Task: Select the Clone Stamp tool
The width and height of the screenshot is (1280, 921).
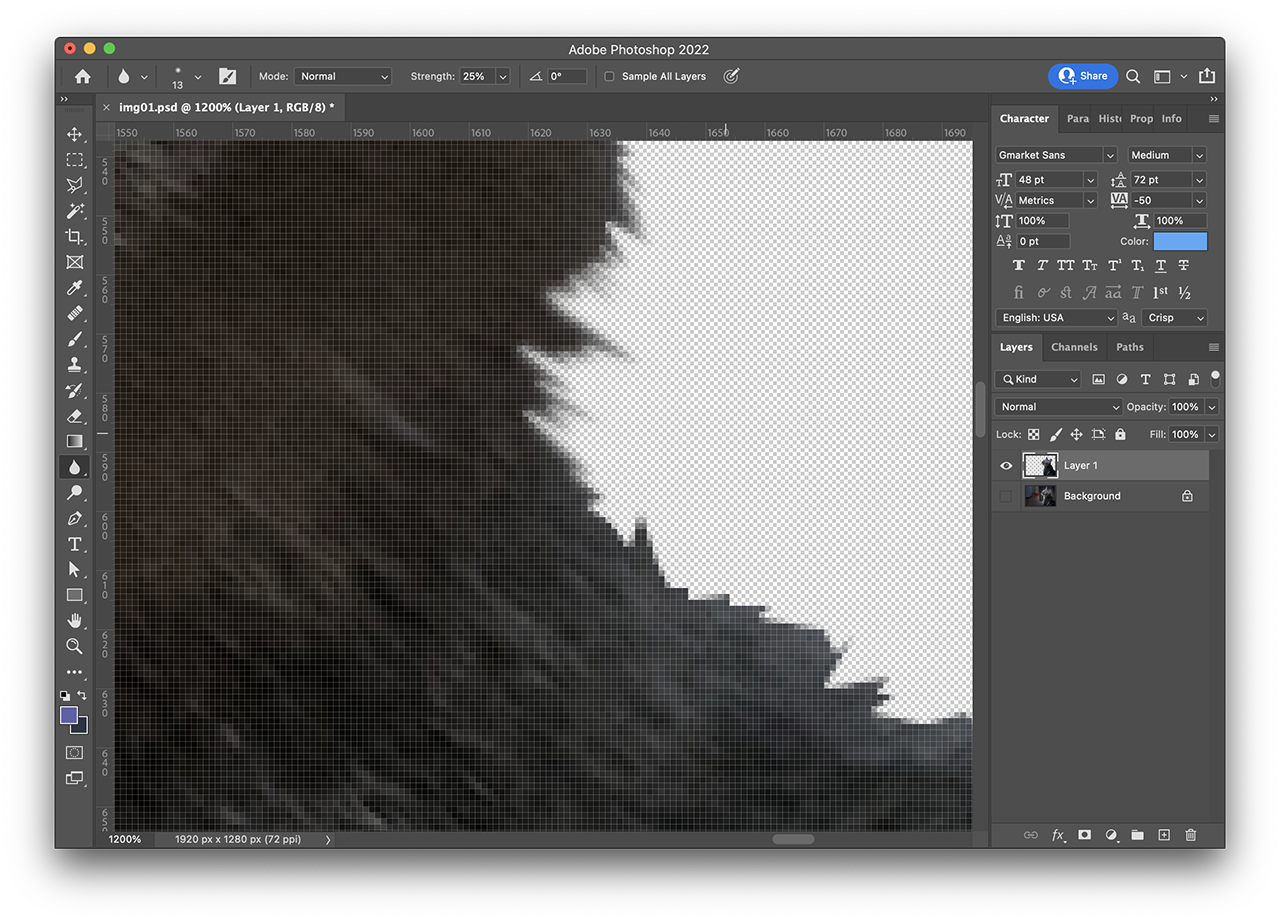Action: (x=74, y=365)
